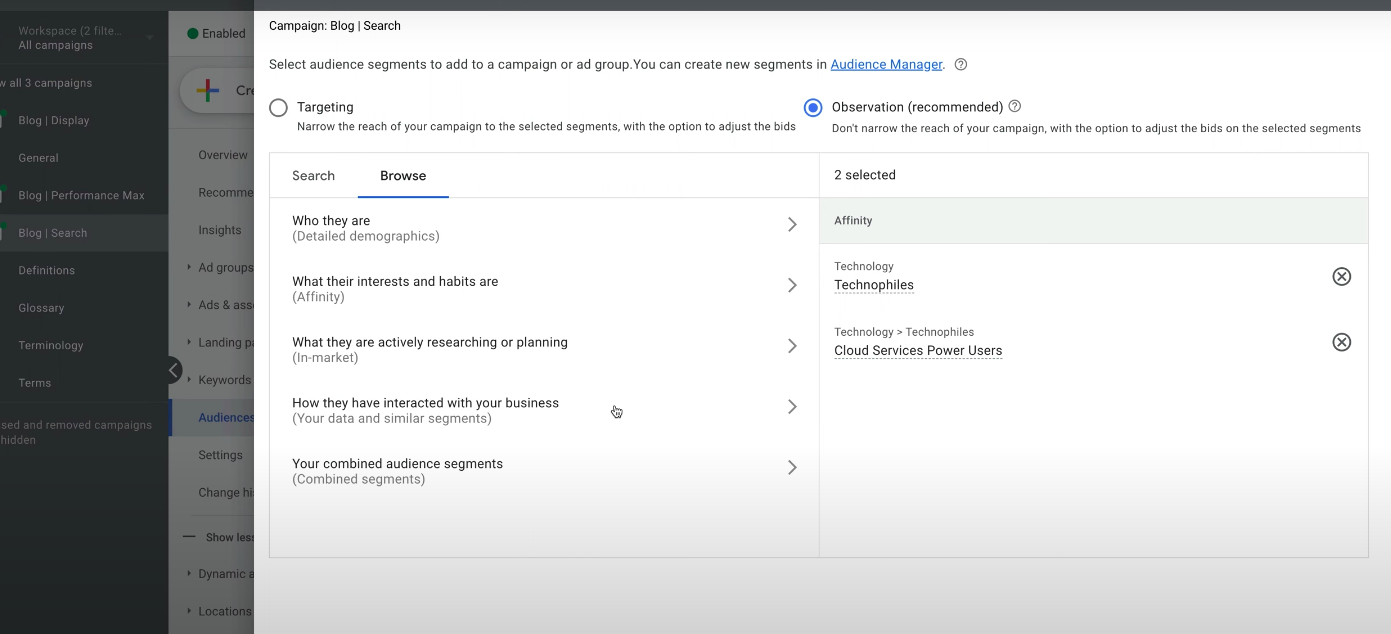
Task: Click the green Enabled status dot
Action: coord(190,33)
